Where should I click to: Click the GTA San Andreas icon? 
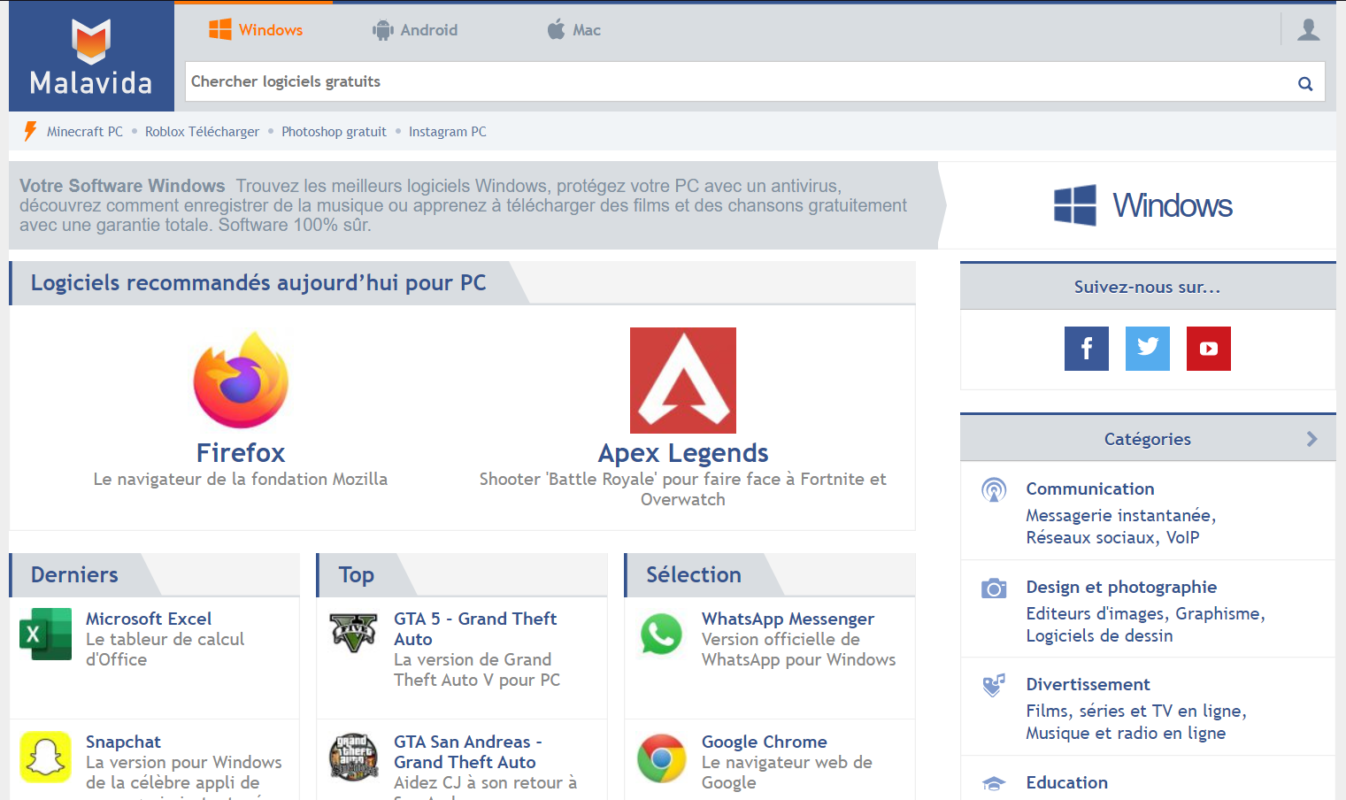coord(354,757)
